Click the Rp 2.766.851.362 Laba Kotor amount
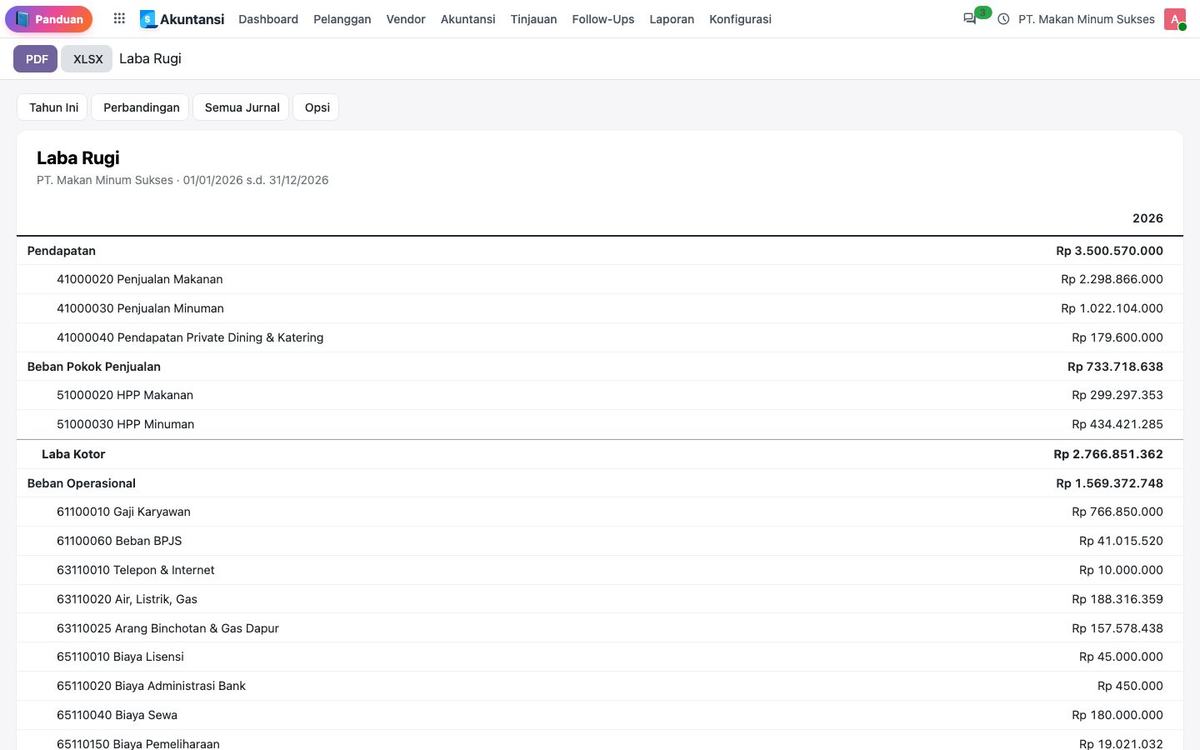Viewport: 1200px width, 750px height. pyautogui.click(x=1108, y=454)
